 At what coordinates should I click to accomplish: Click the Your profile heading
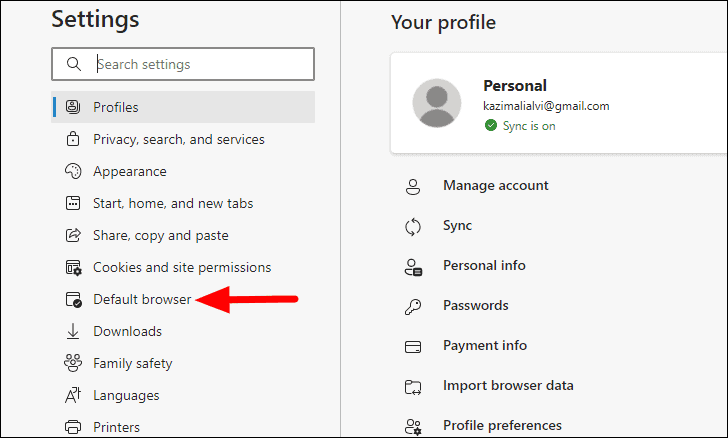[x=443, y=22]
